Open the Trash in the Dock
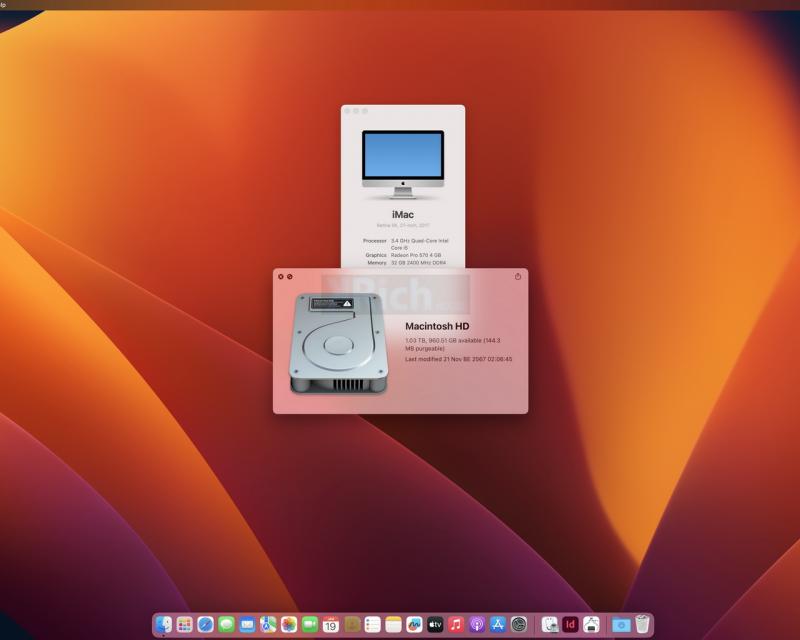This screenshot has width=800, height=640. coord(642,624)
